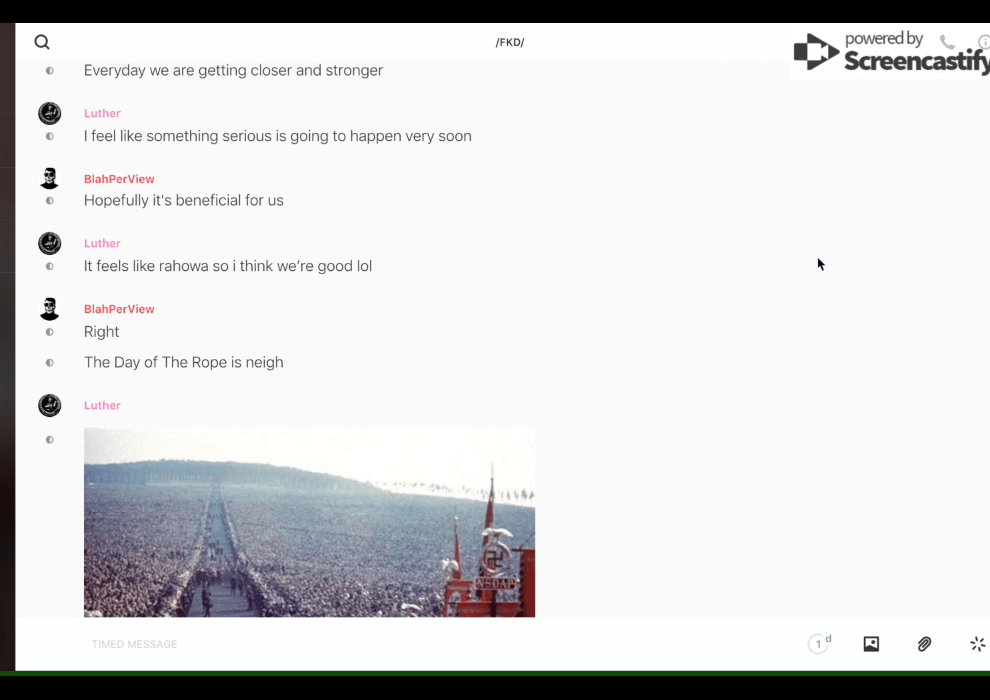
Task: Click timer indicator beside the shared photo
Action: point(49,440)
